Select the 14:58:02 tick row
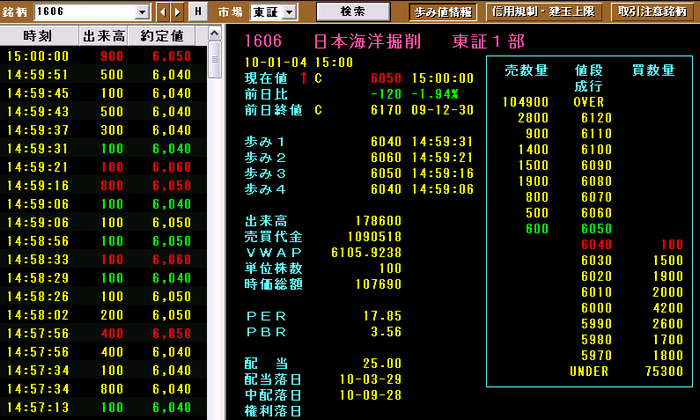700x420 pixels. (103, 315)
